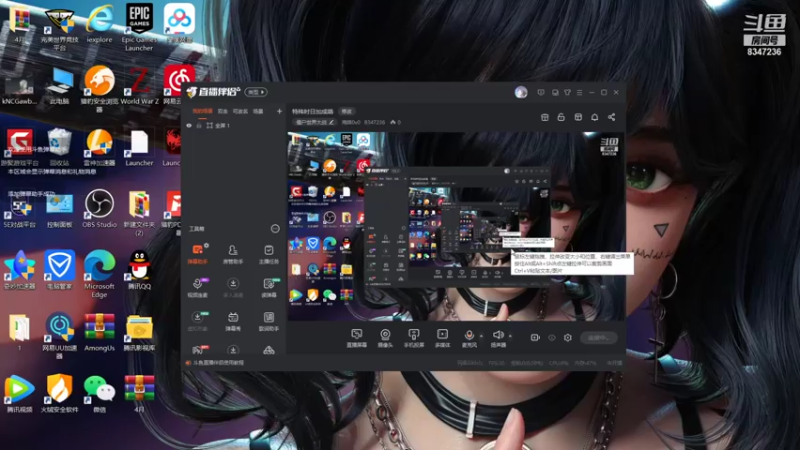Open AmongUs desktop shortcut
This screenshot has width=800, height=450.
tap(99, 332)
